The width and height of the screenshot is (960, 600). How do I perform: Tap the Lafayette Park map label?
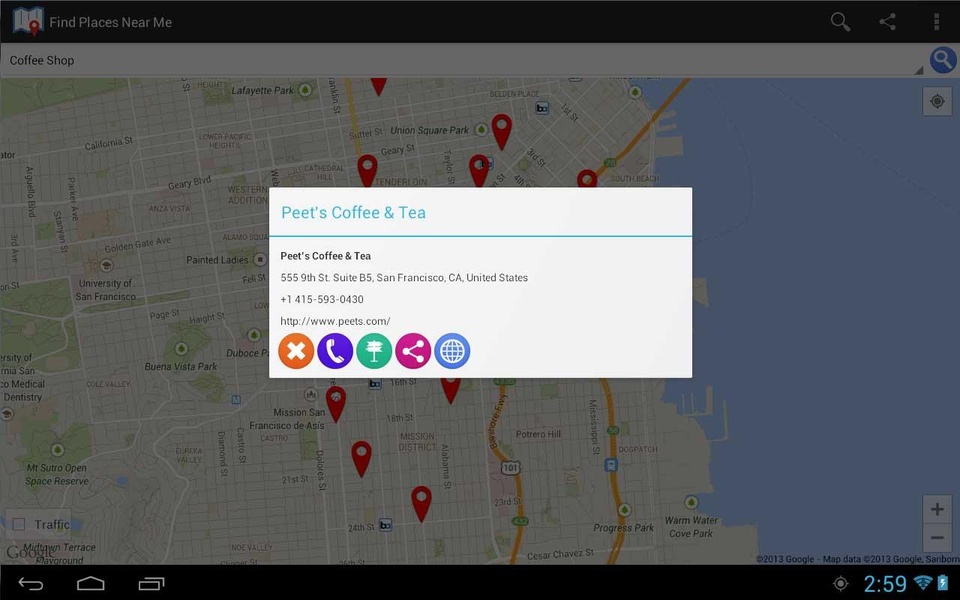[263, 91]
